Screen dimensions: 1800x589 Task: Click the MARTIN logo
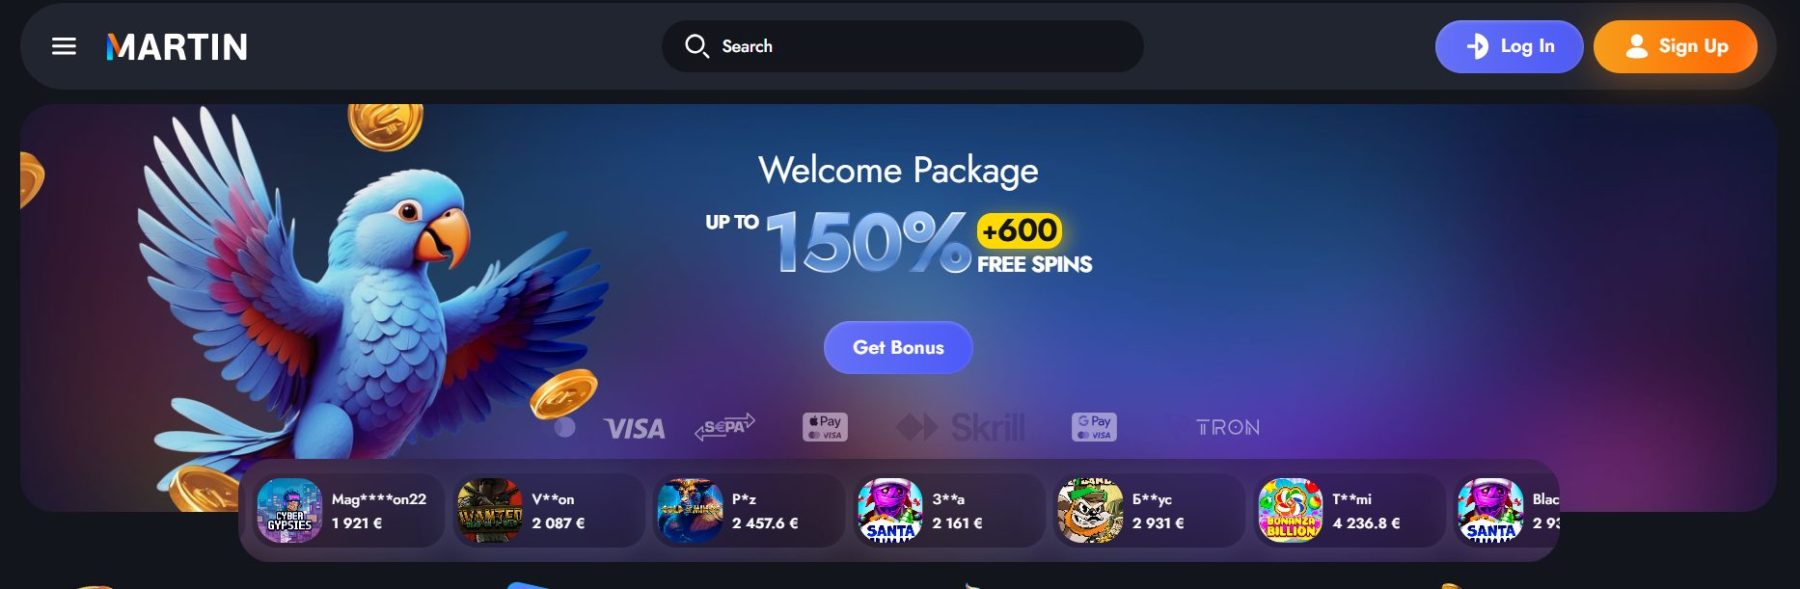[177, 47]
